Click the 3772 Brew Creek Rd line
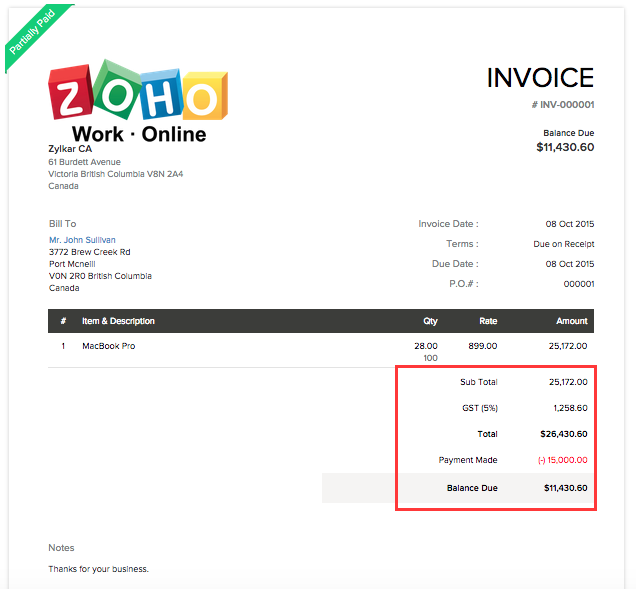Image resolution: width=636 pixels, height=589 pixels. pos(90,252)
